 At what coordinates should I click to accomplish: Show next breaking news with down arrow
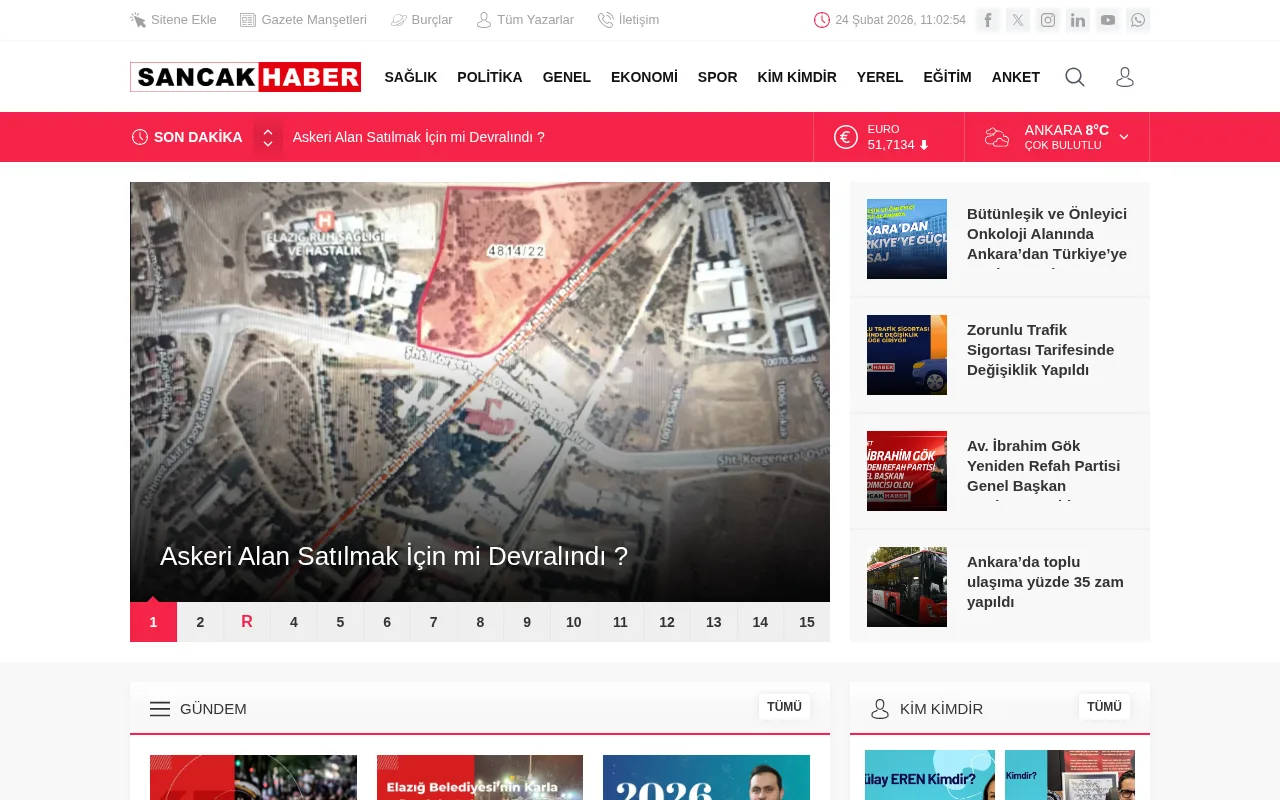point(268,143)
